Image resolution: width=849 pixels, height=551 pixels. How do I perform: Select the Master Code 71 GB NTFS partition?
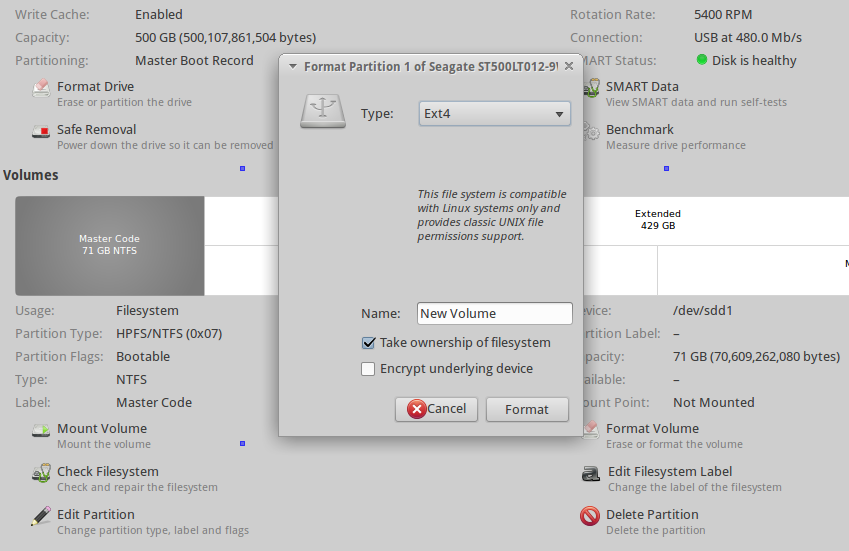109,245
